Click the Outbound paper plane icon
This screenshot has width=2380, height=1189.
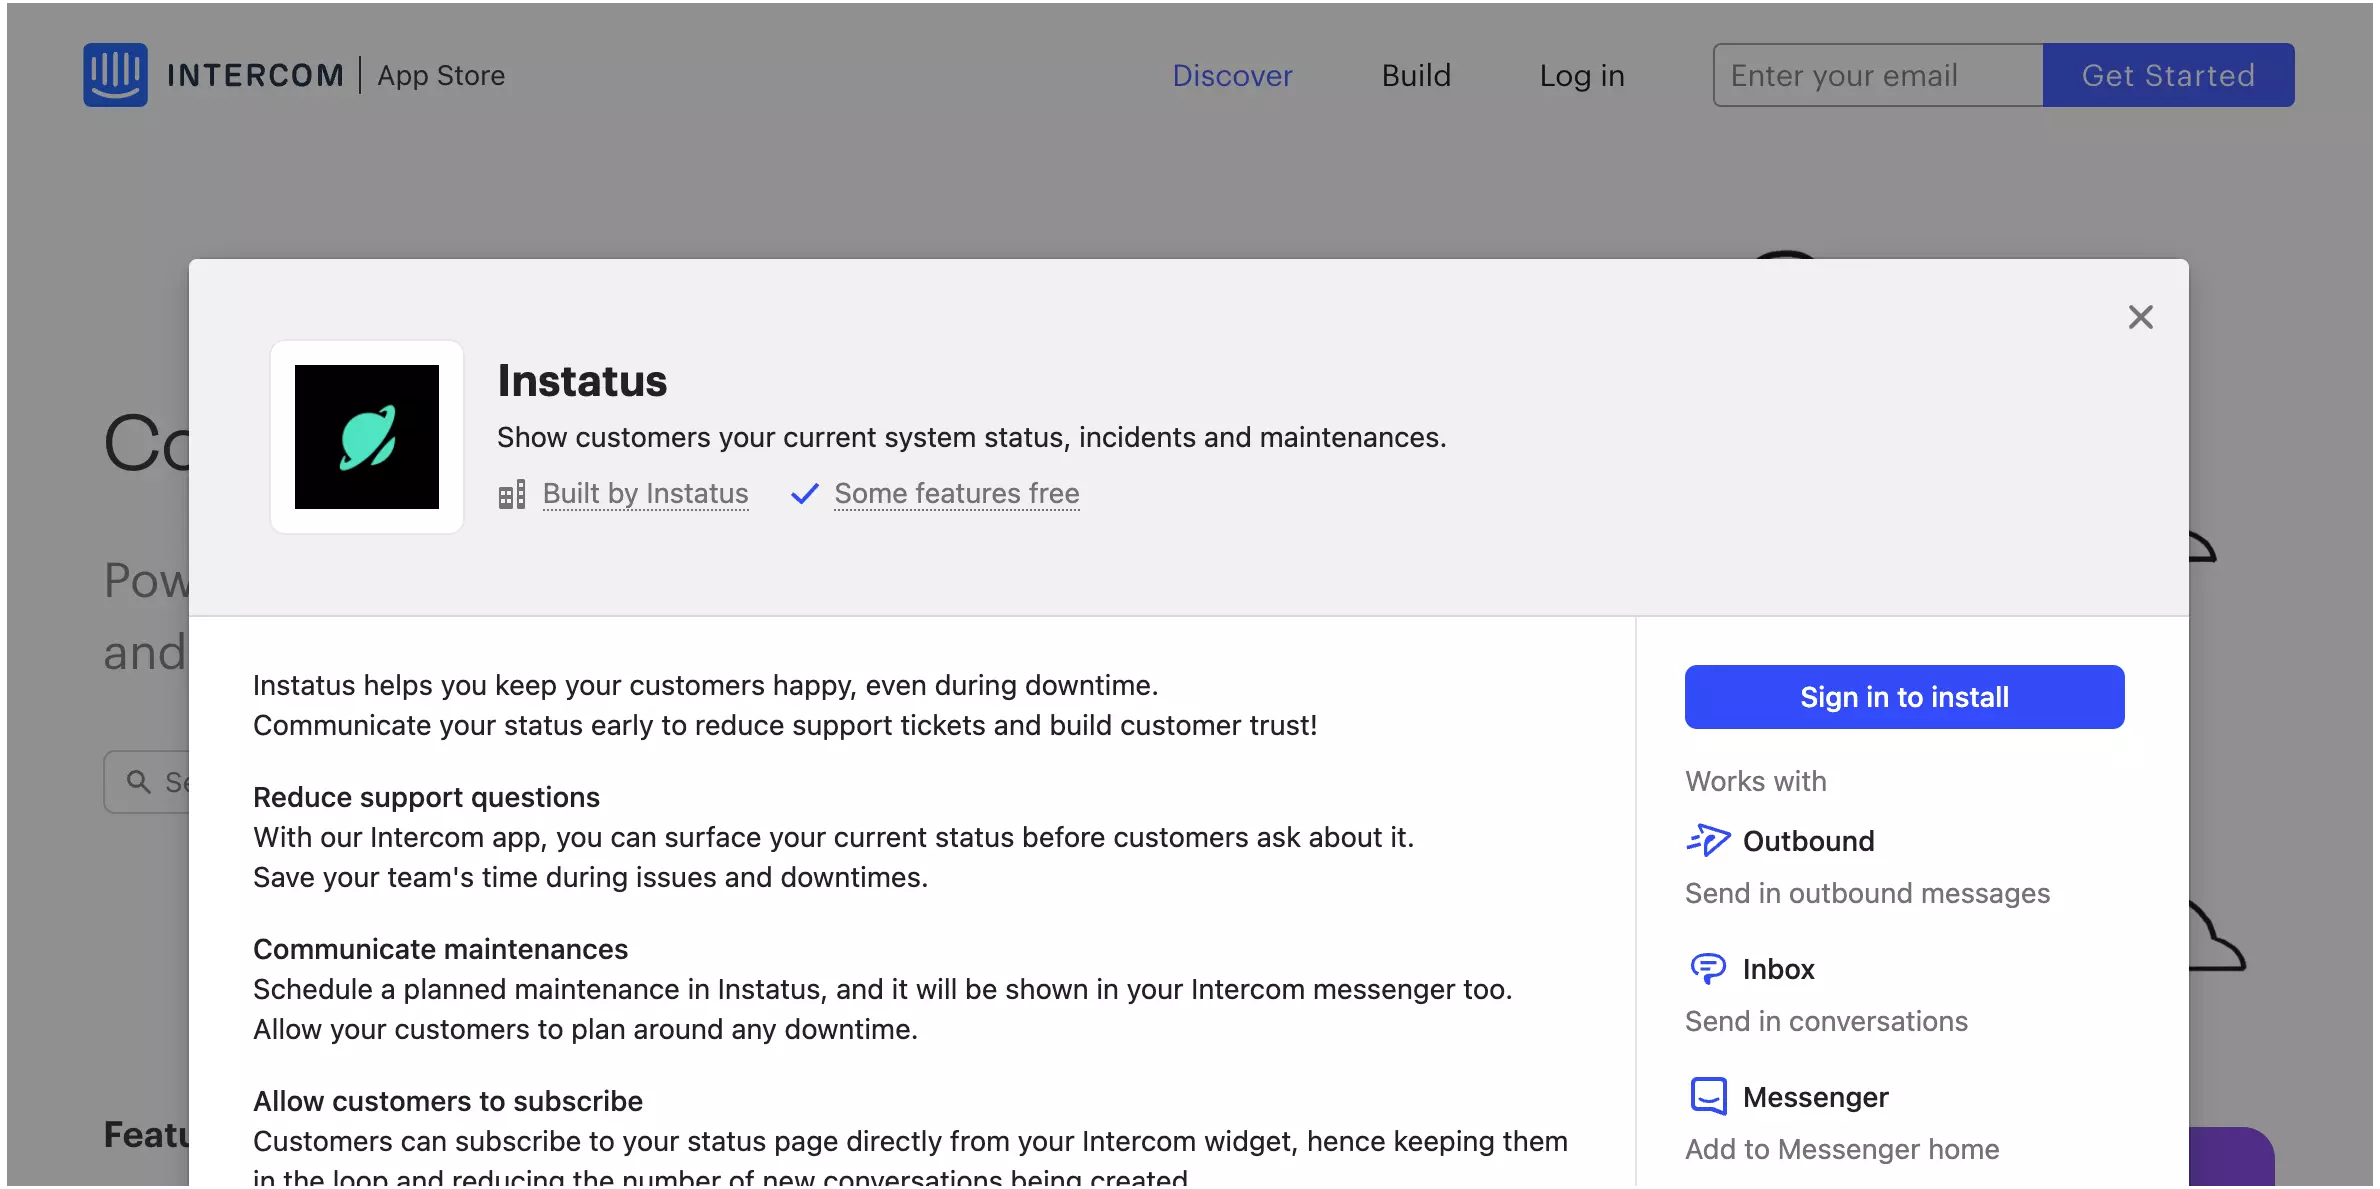pyautogui.click(x=1708, y=841)
